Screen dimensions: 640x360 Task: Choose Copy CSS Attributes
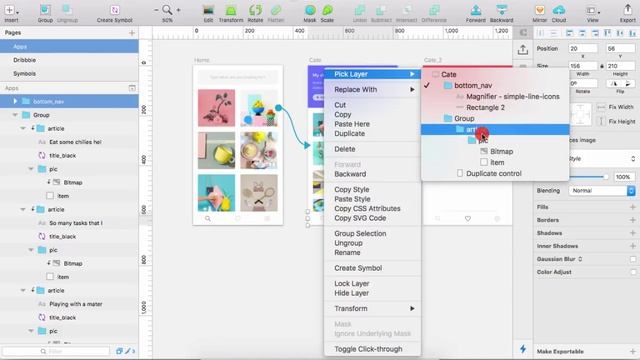tap(367, 209)
